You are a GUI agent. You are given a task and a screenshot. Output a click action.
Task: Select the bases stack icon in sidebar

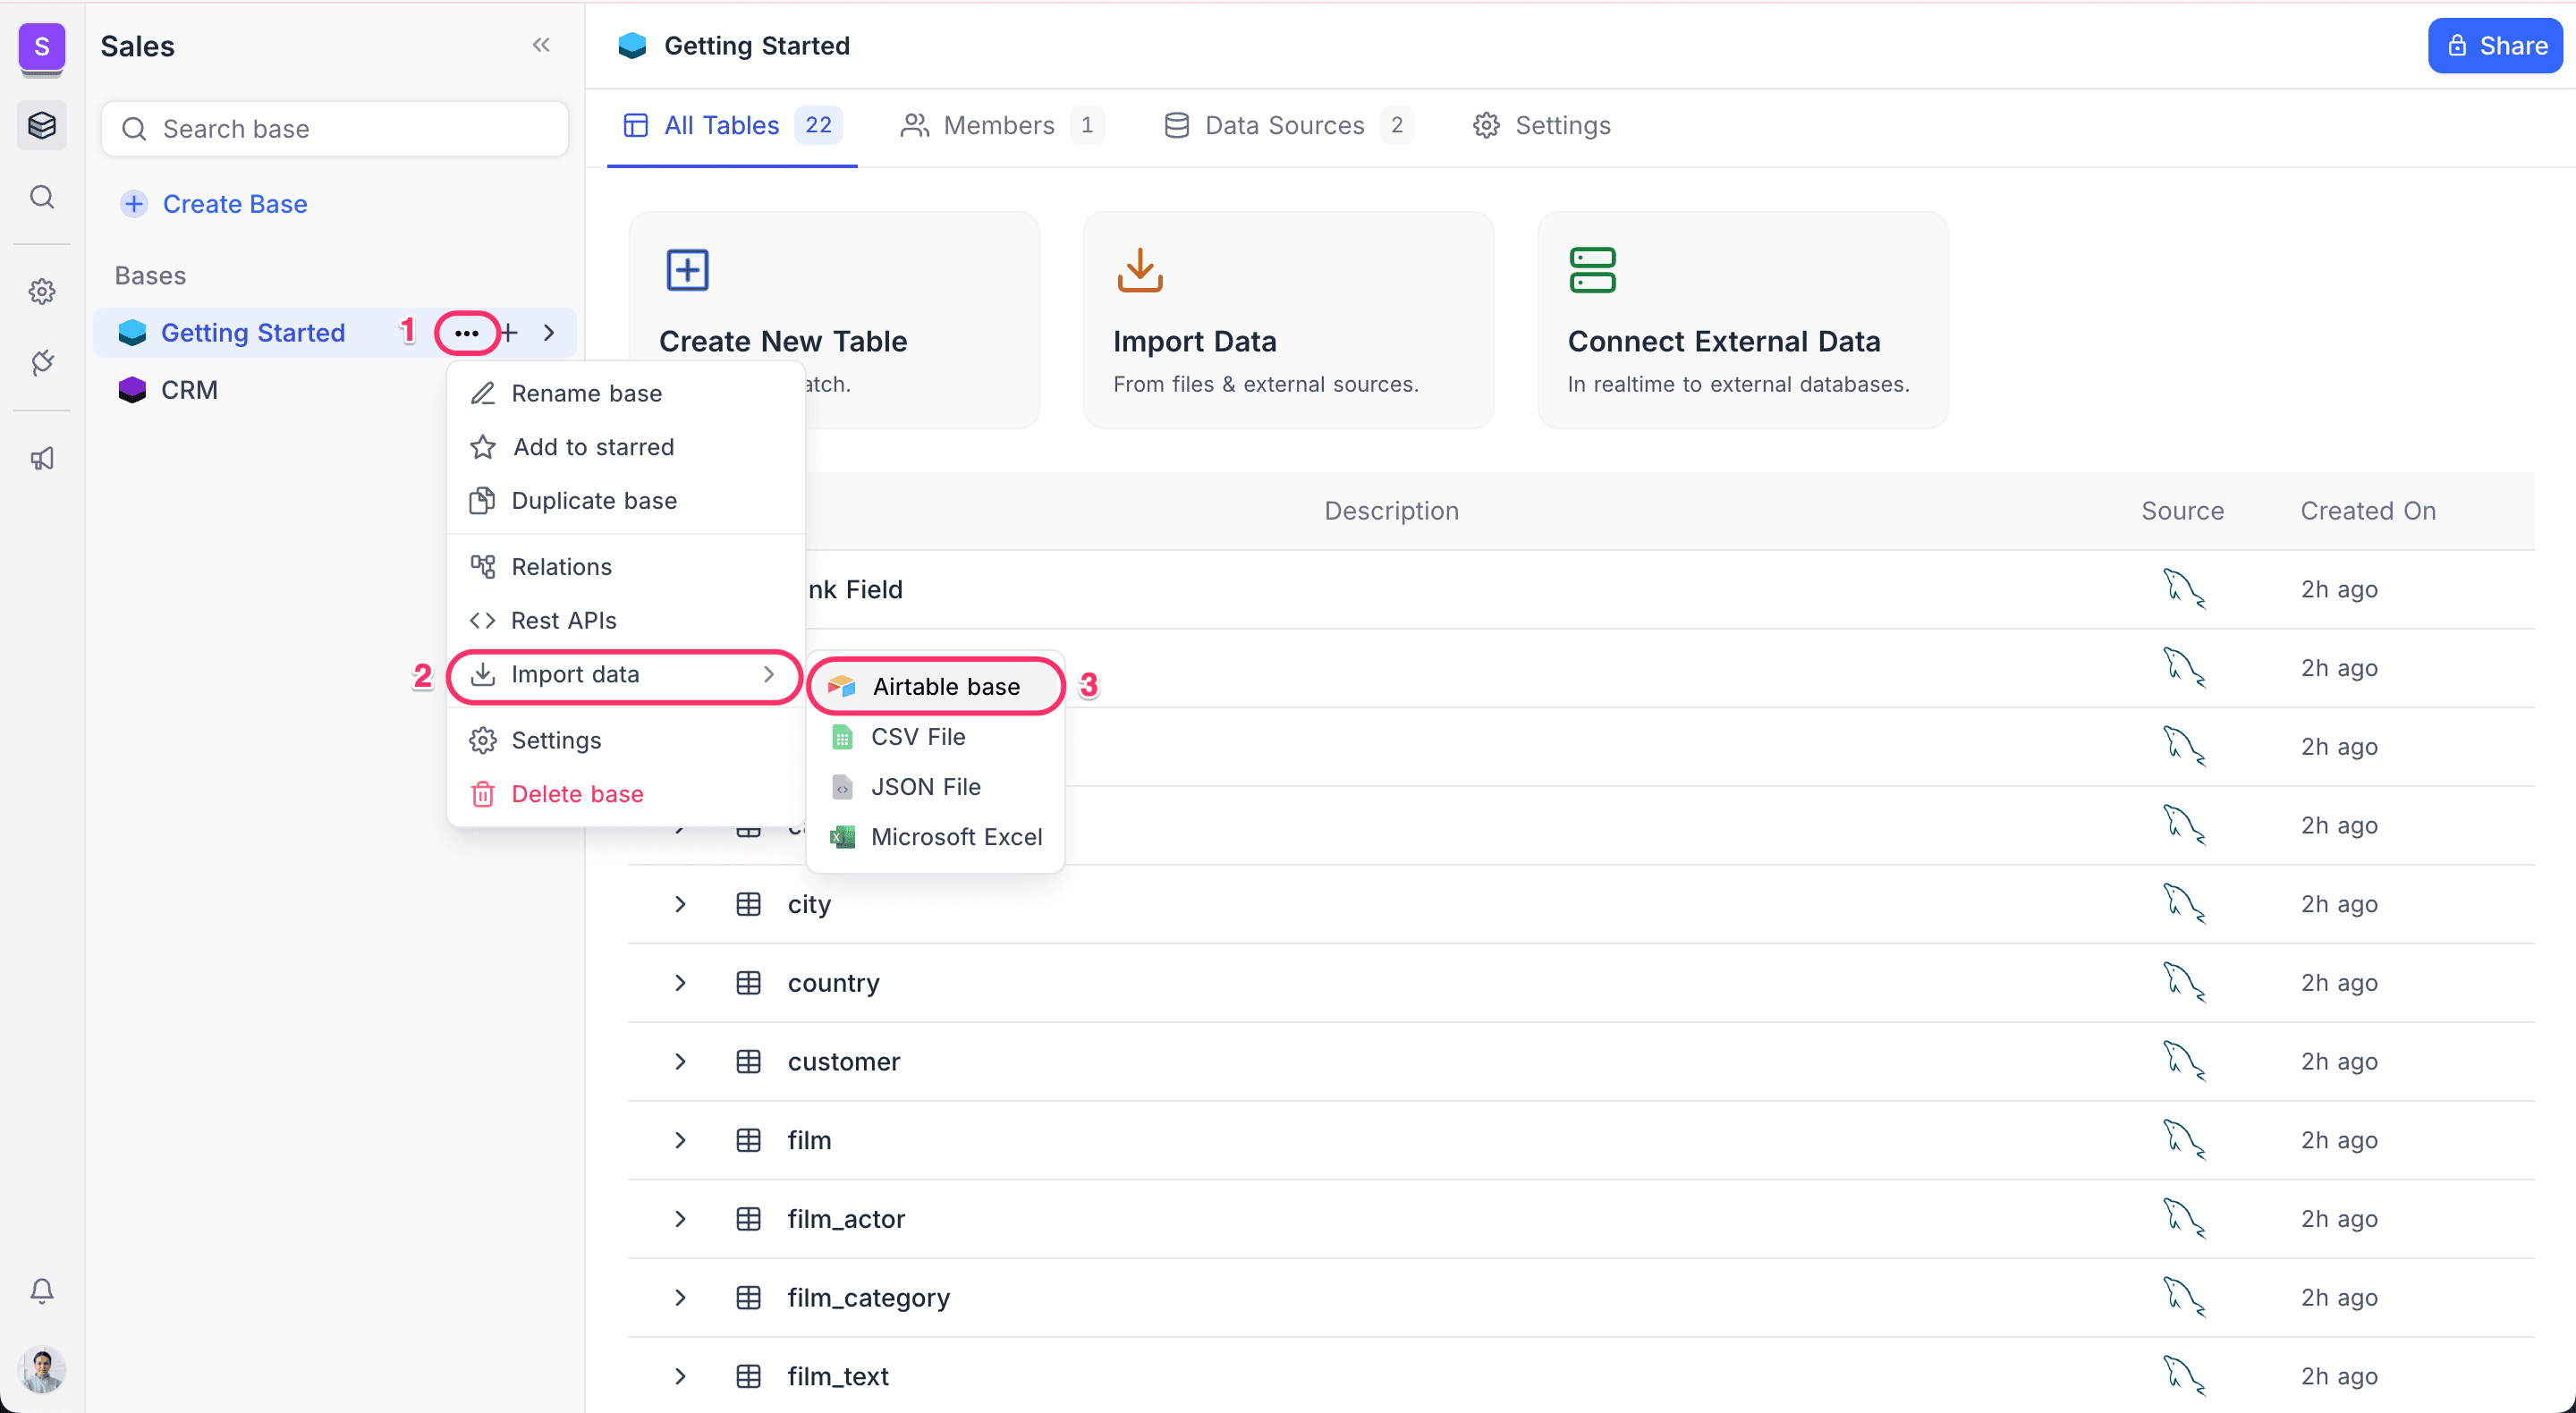coord(41,125)
